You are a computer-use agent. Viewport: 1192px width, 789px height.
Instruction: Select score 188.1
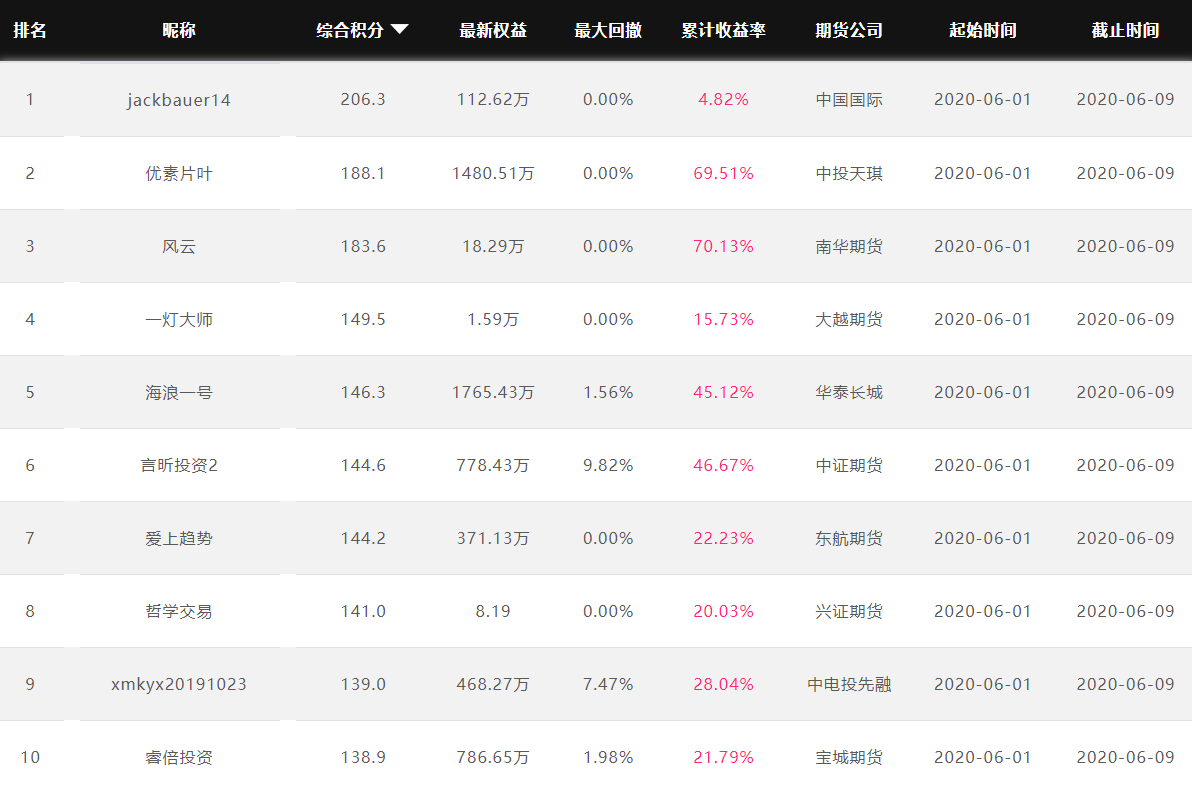click(363, 173)
